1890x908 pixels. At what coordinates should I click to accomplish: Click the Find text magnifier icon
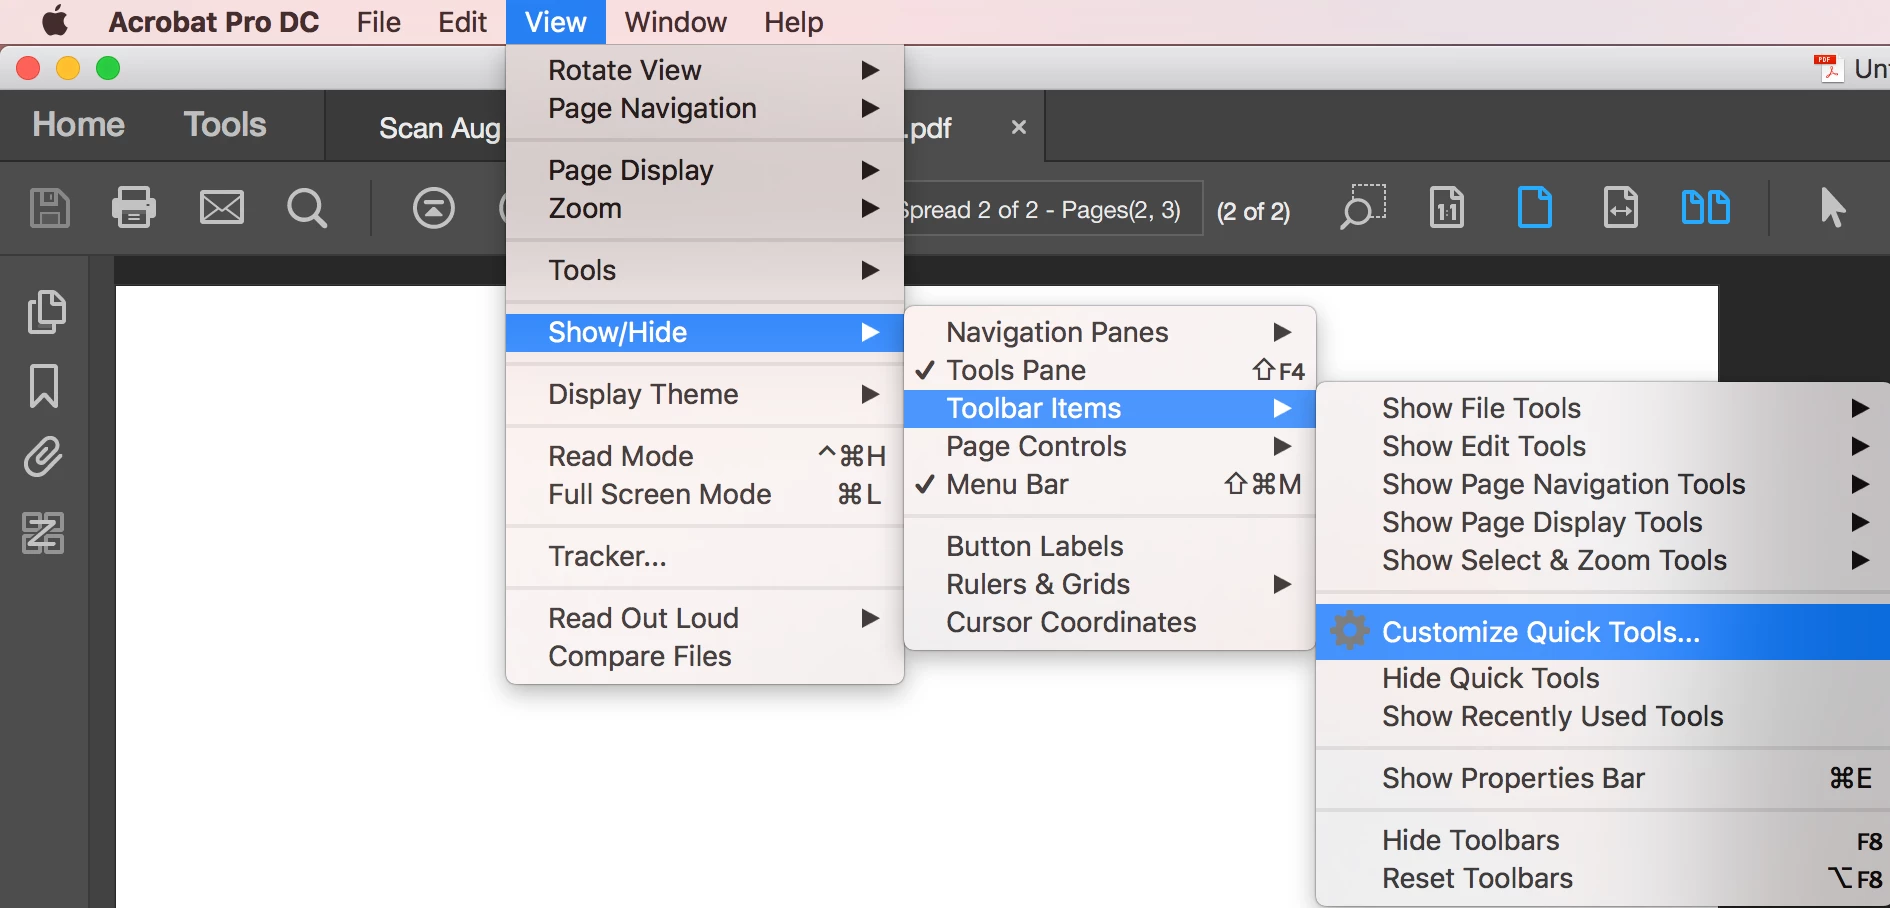[x=307, y=209]
